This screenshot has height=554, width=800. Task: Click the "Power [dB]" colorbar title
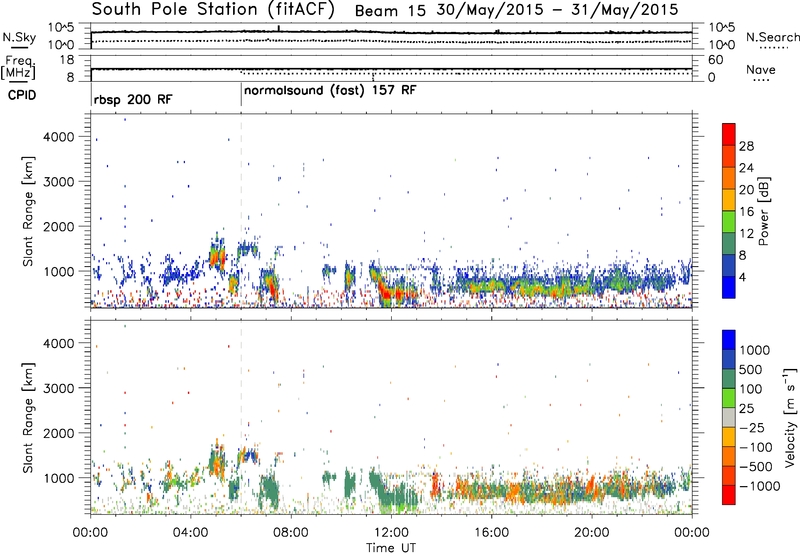click(x=763, y=211)
